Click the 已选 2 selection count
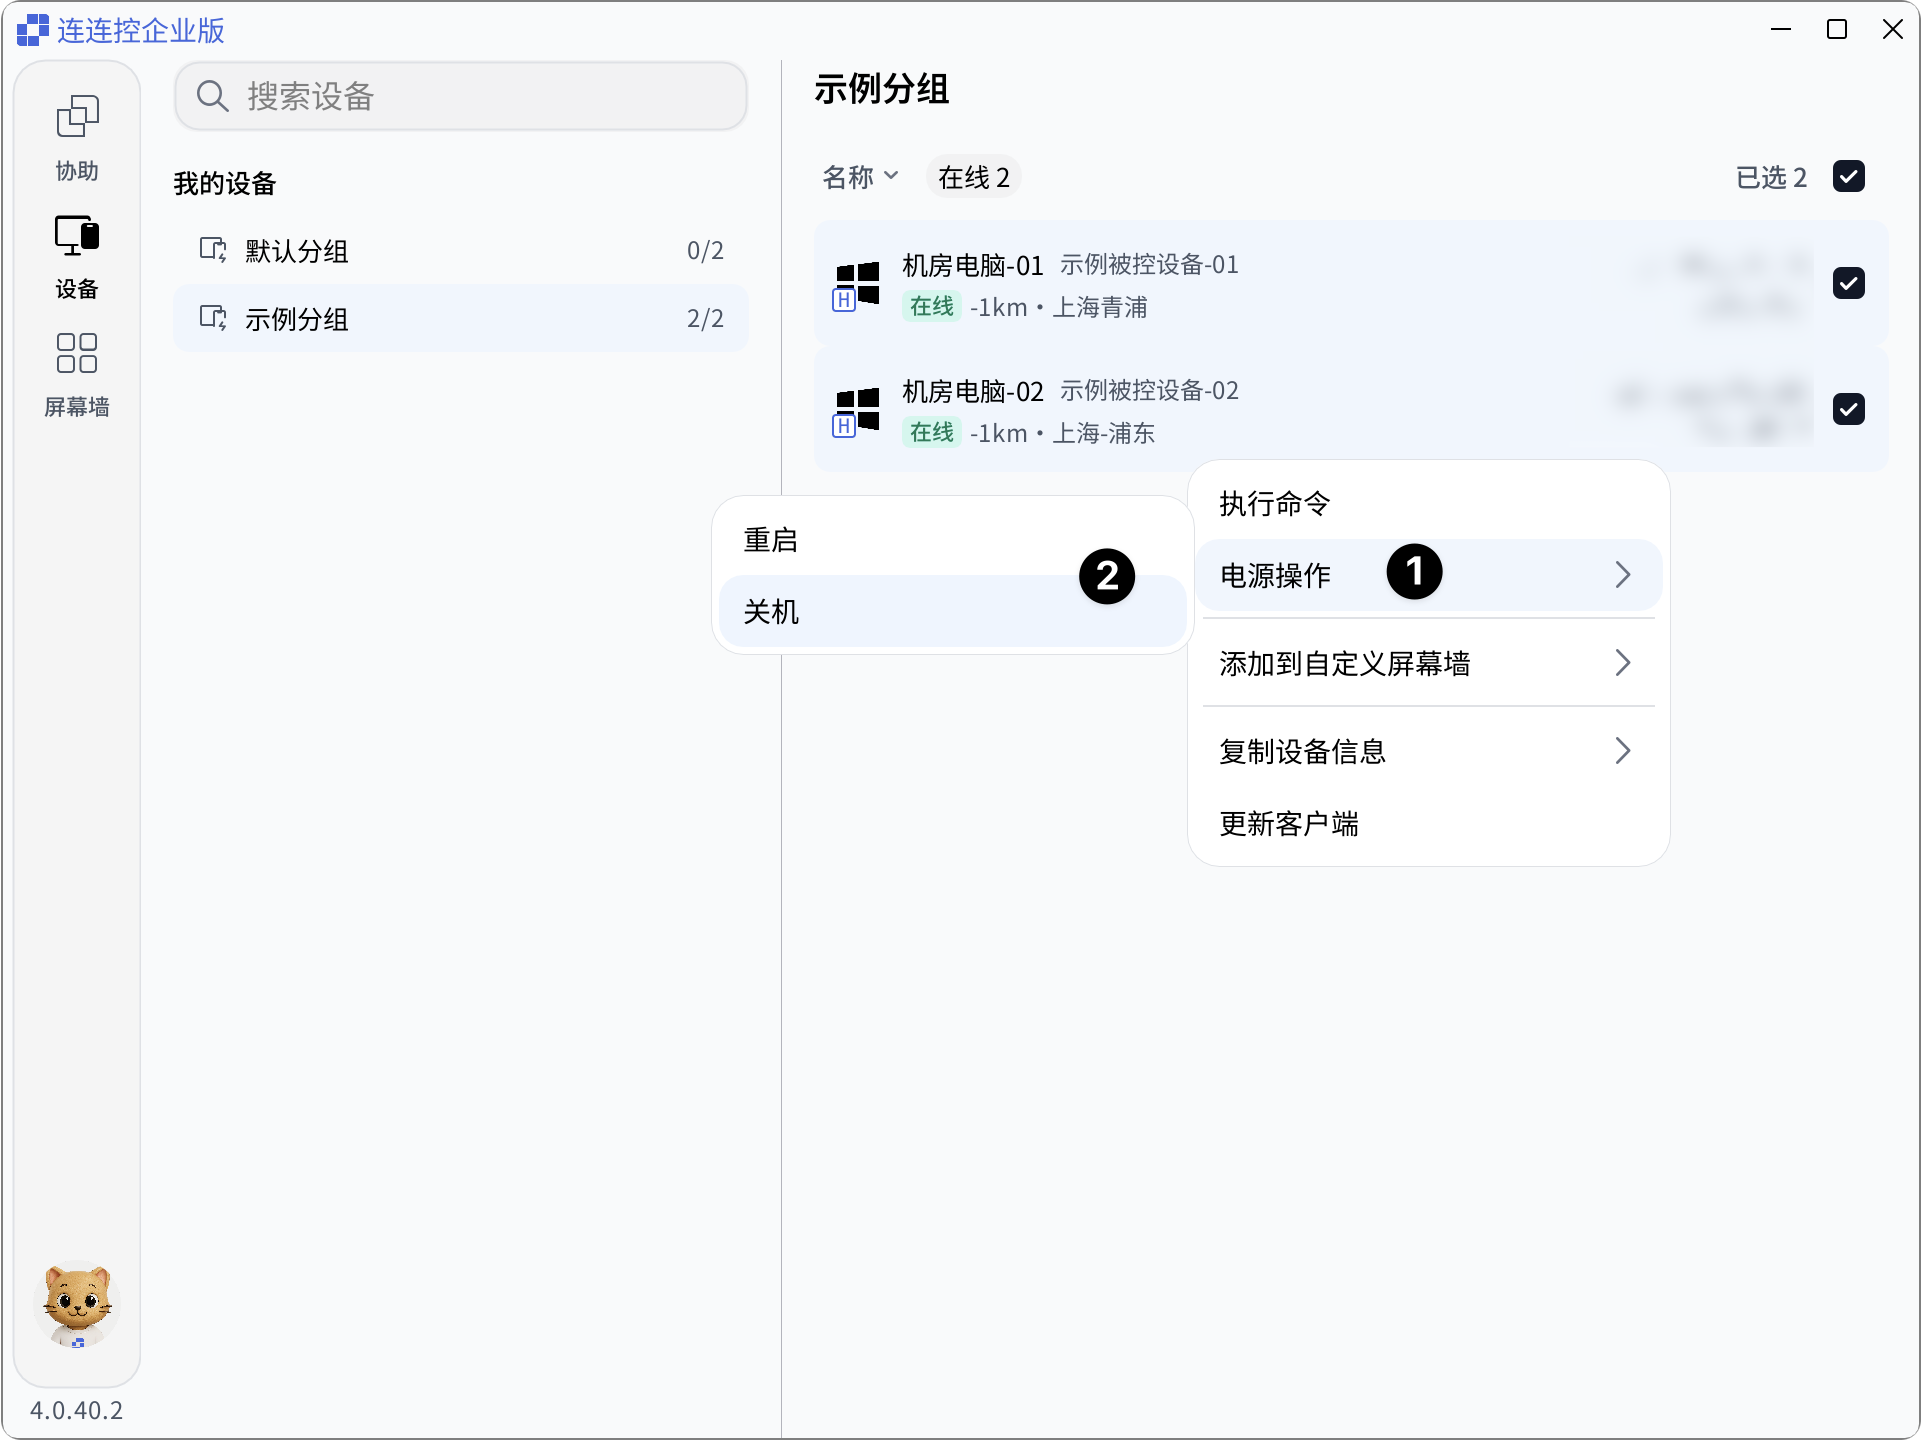 click(x=1771, y=177)
